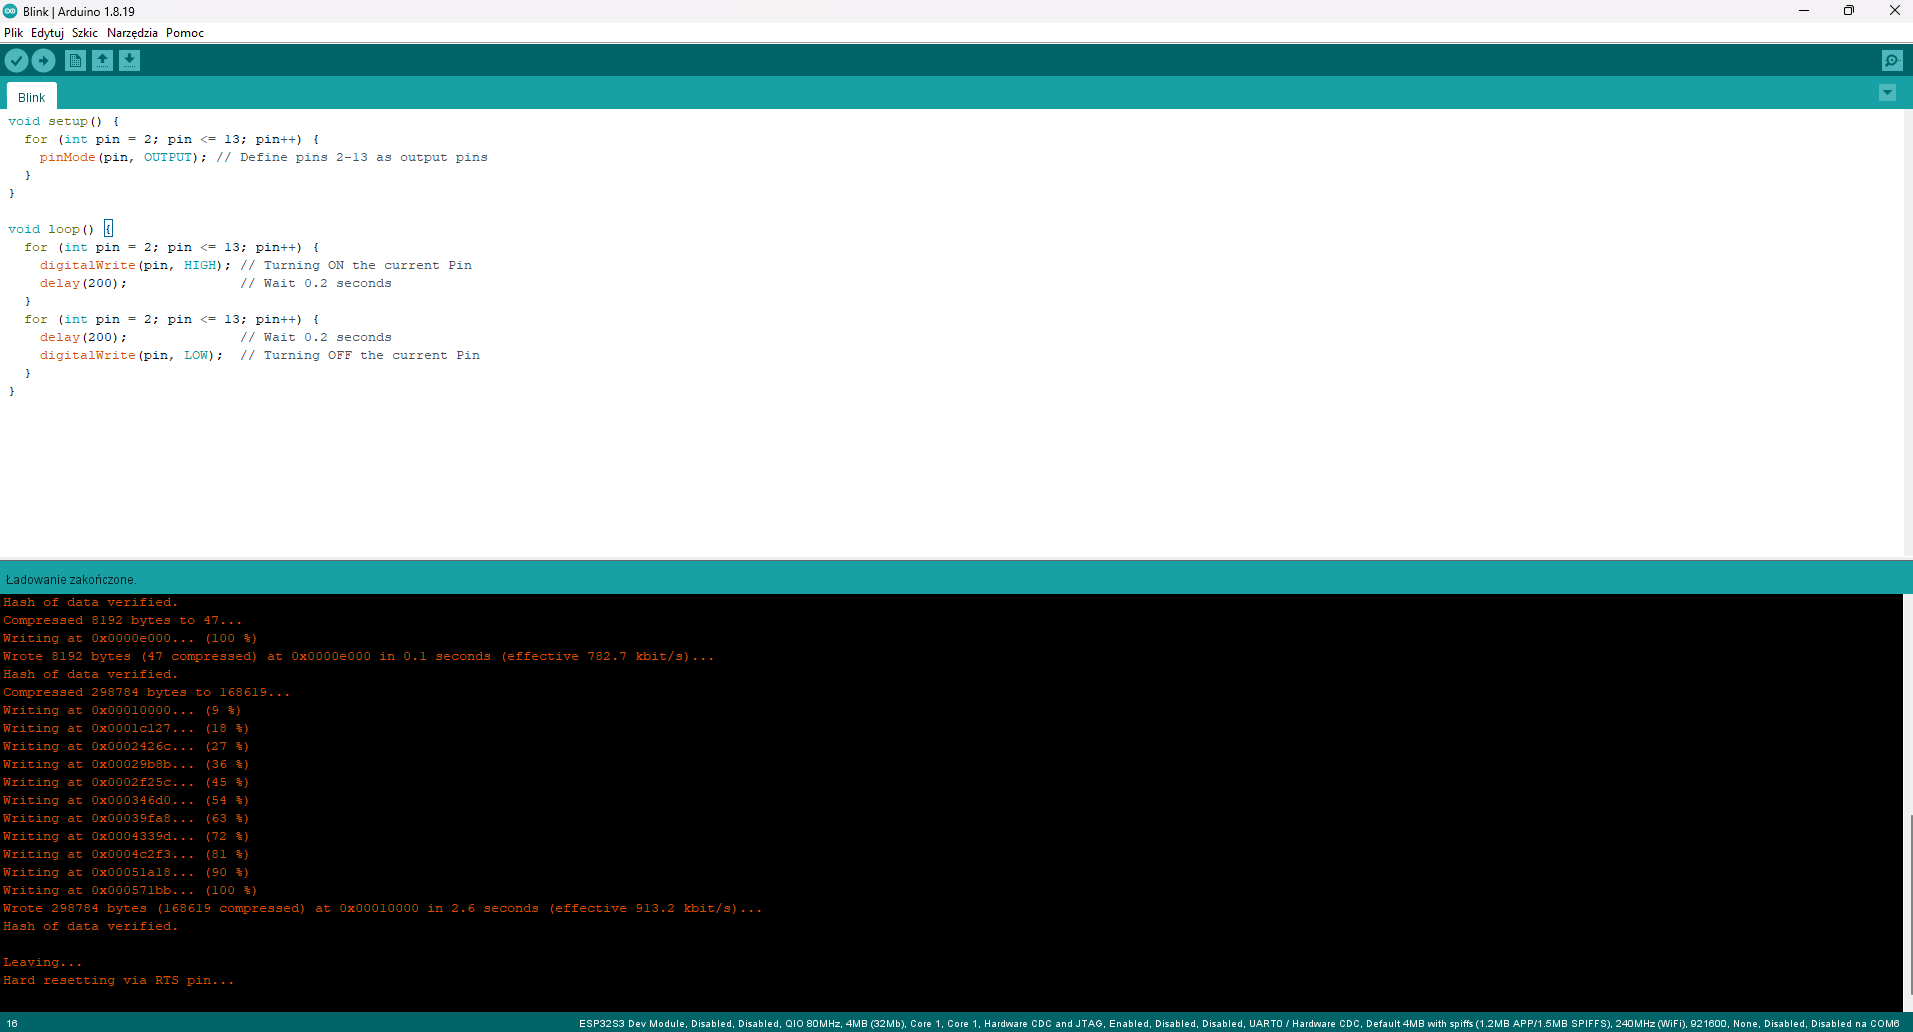Click 'Wait 0.2 seconds' comment after HIGH loop

click(316, 283)
